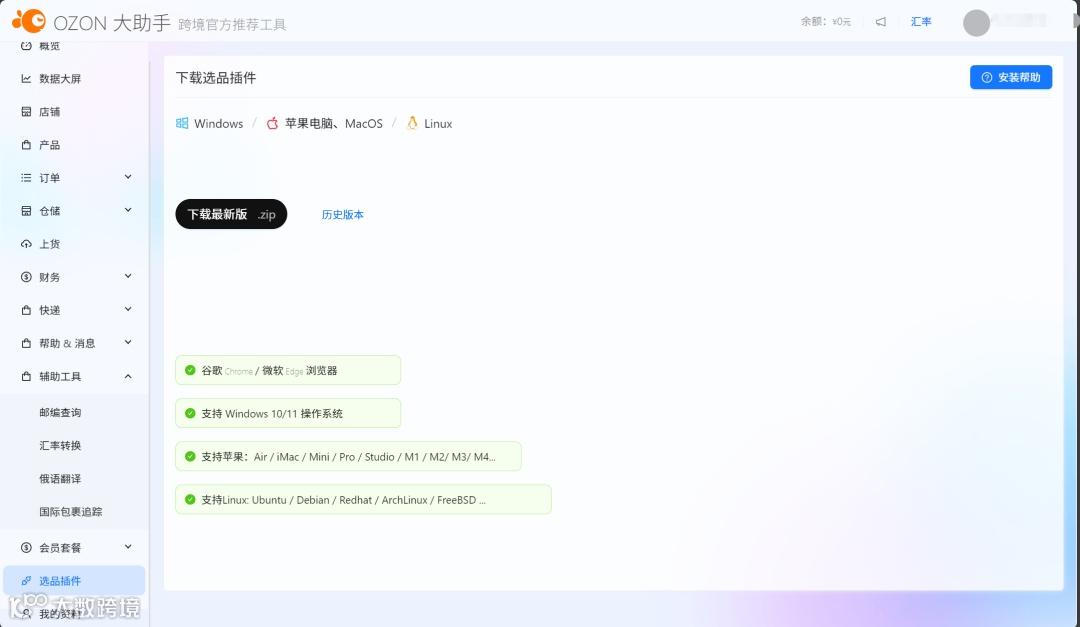Switch to the 苹果电脑、MacOS tab

(x=324, y=123)
